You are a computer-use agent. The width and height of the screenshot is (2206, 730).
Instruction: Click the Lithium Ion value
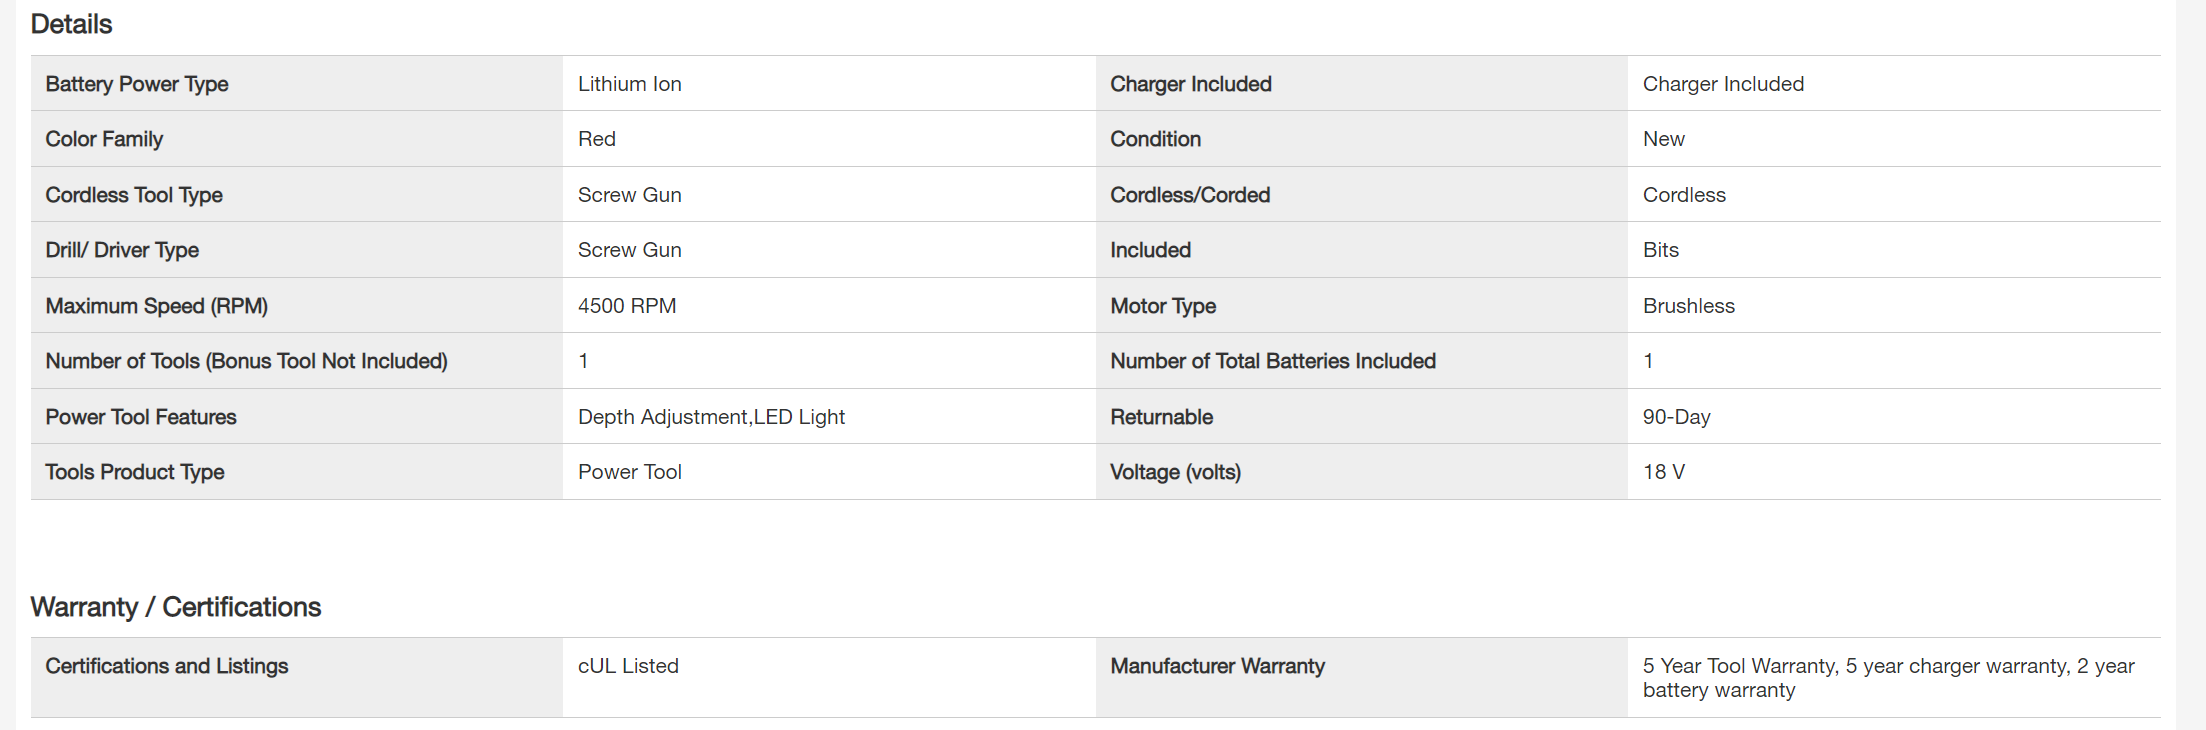[629, 84]
